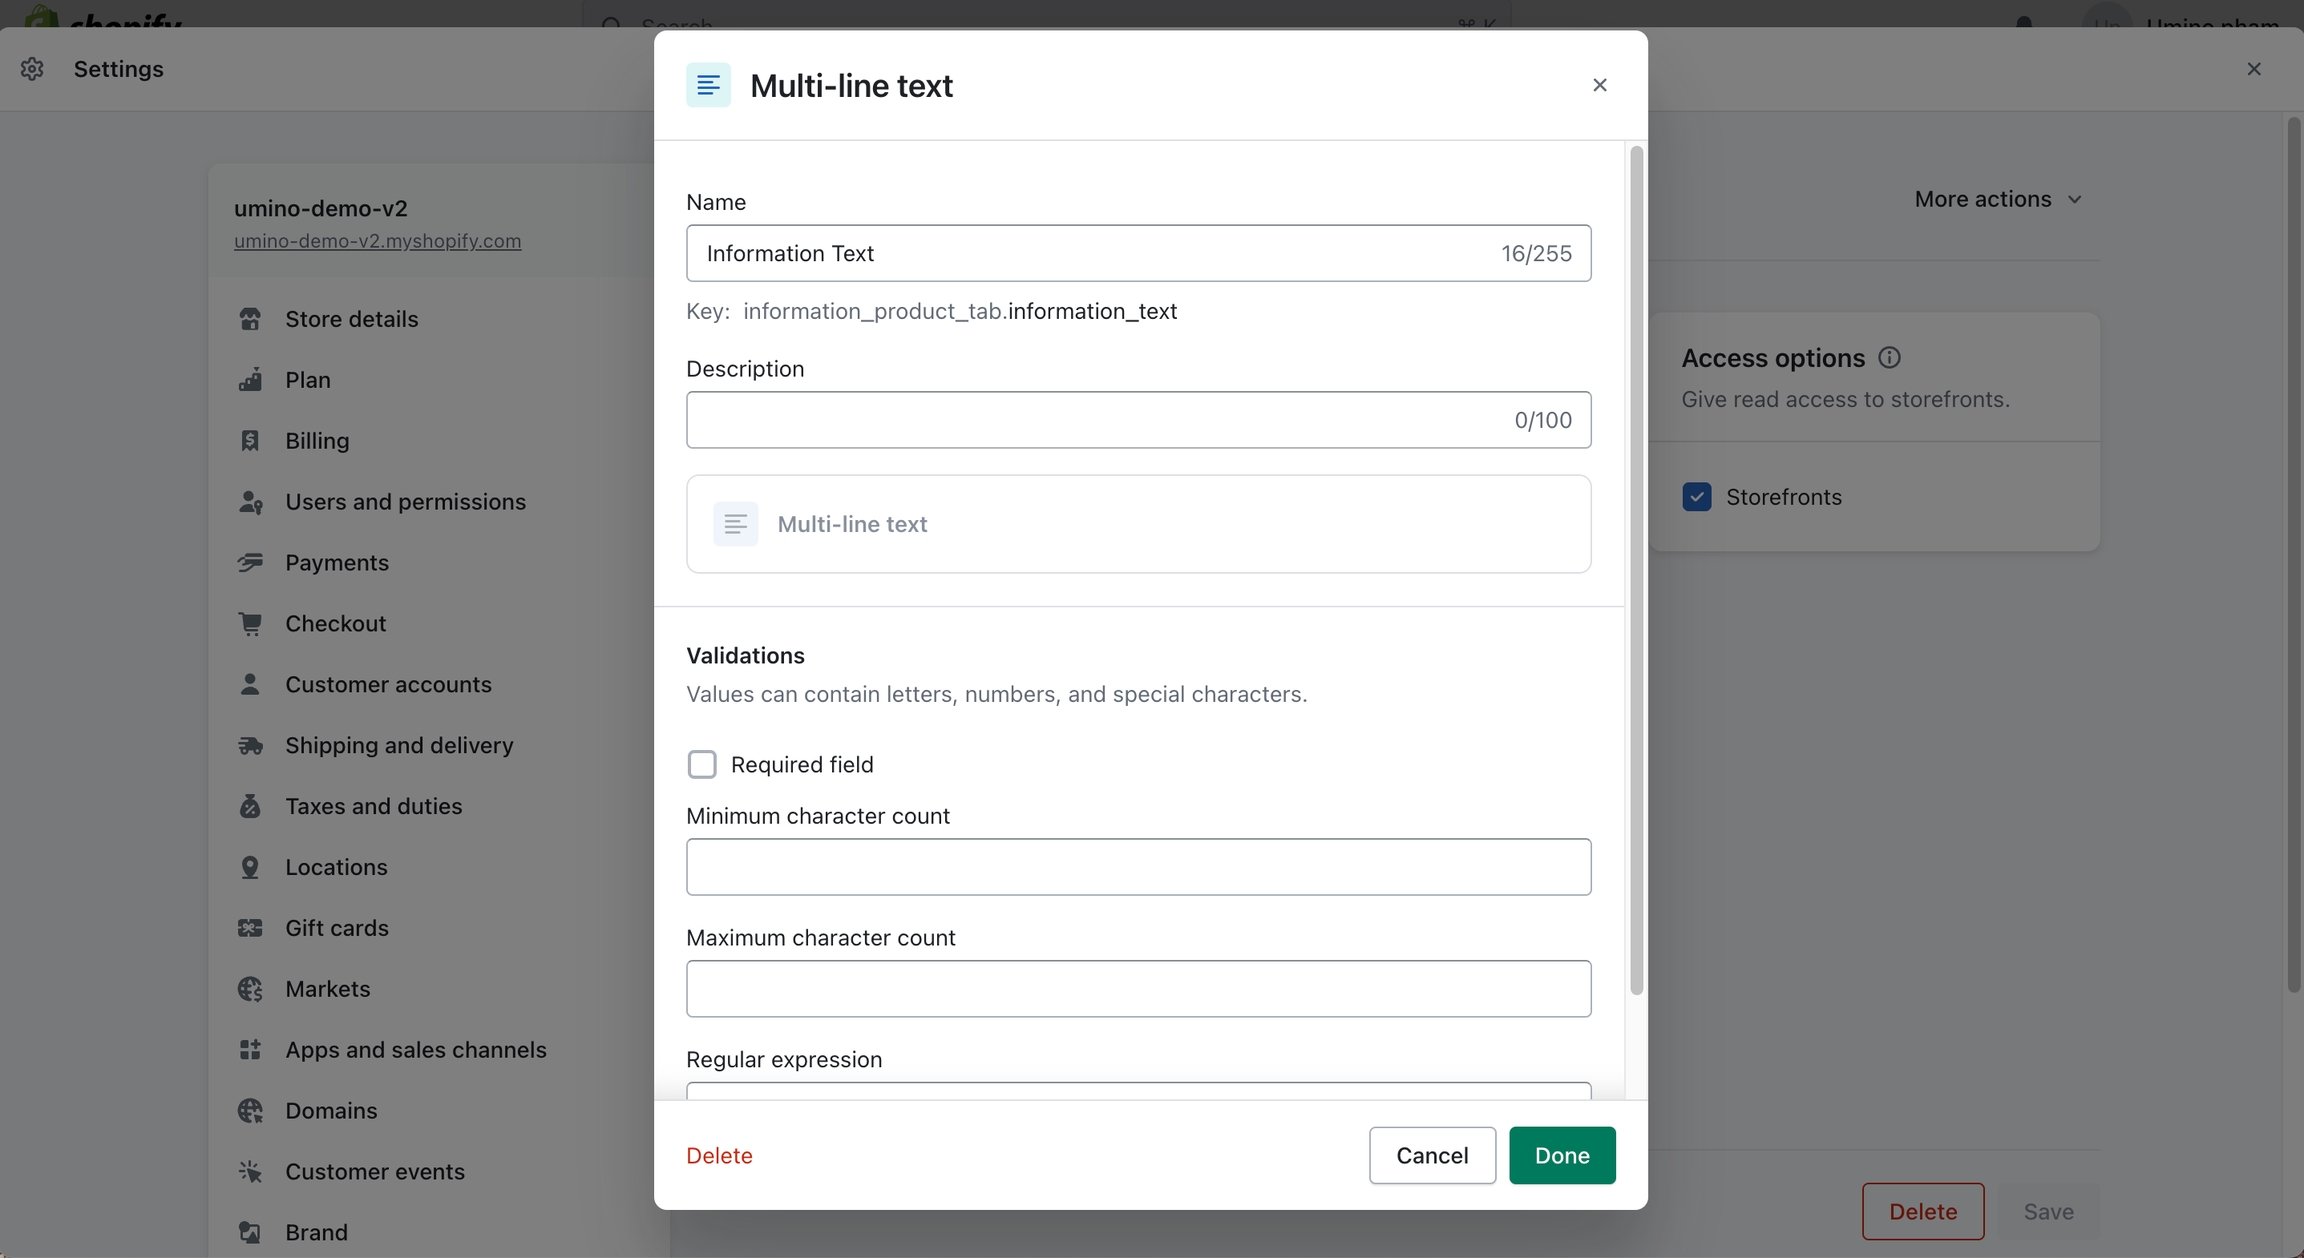Click the Markets globe icon
The height and width of the screenshot is (1258, 2304).
pyautogui.click(x=250, y=989)
